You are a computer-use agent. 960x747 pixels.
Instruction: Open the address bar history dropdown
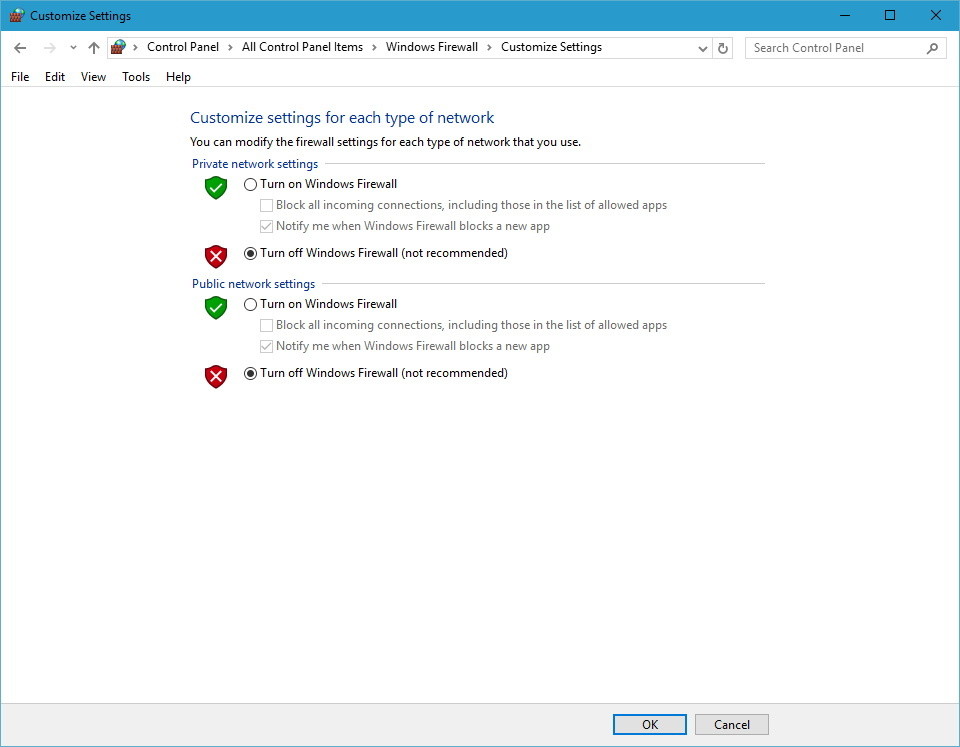pos(703,47)
